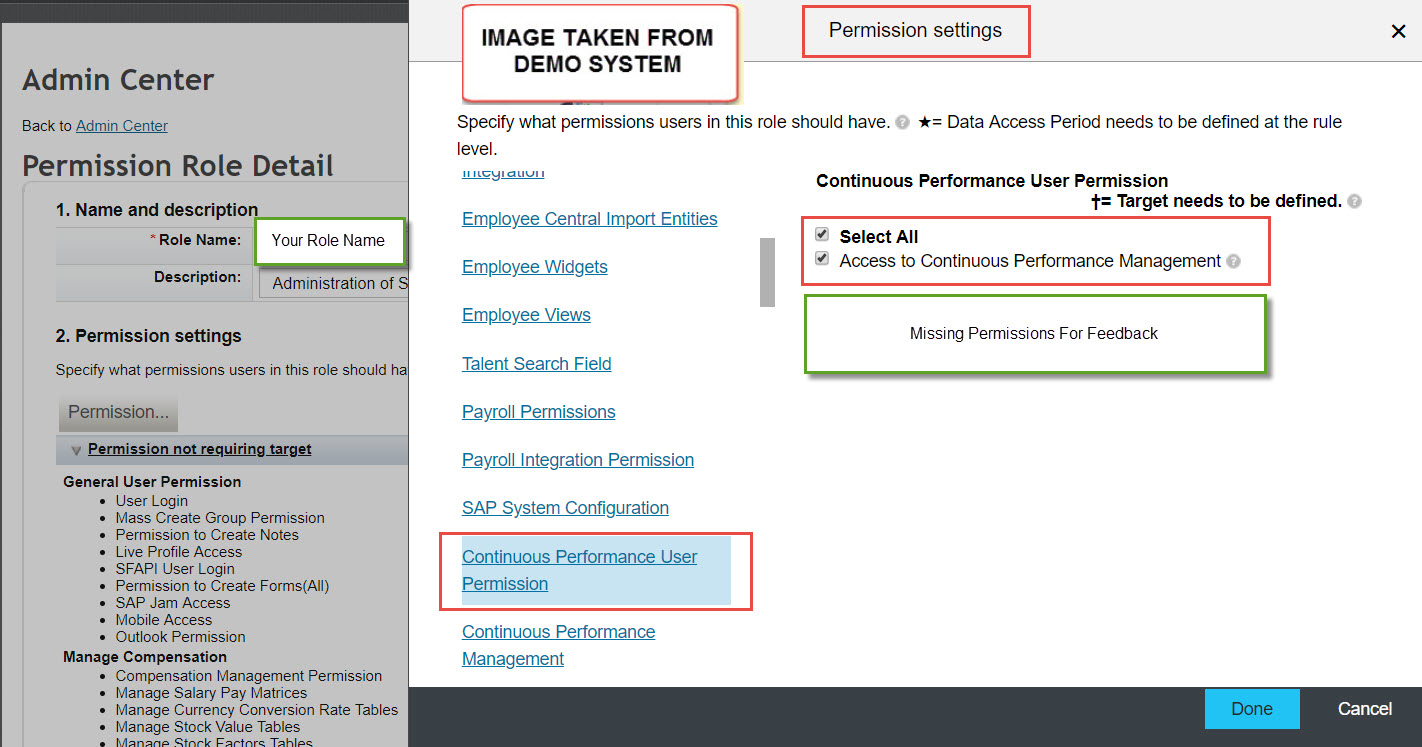
Task: Click SFAPI User Login entry
Action: click(x=175, y=569)
